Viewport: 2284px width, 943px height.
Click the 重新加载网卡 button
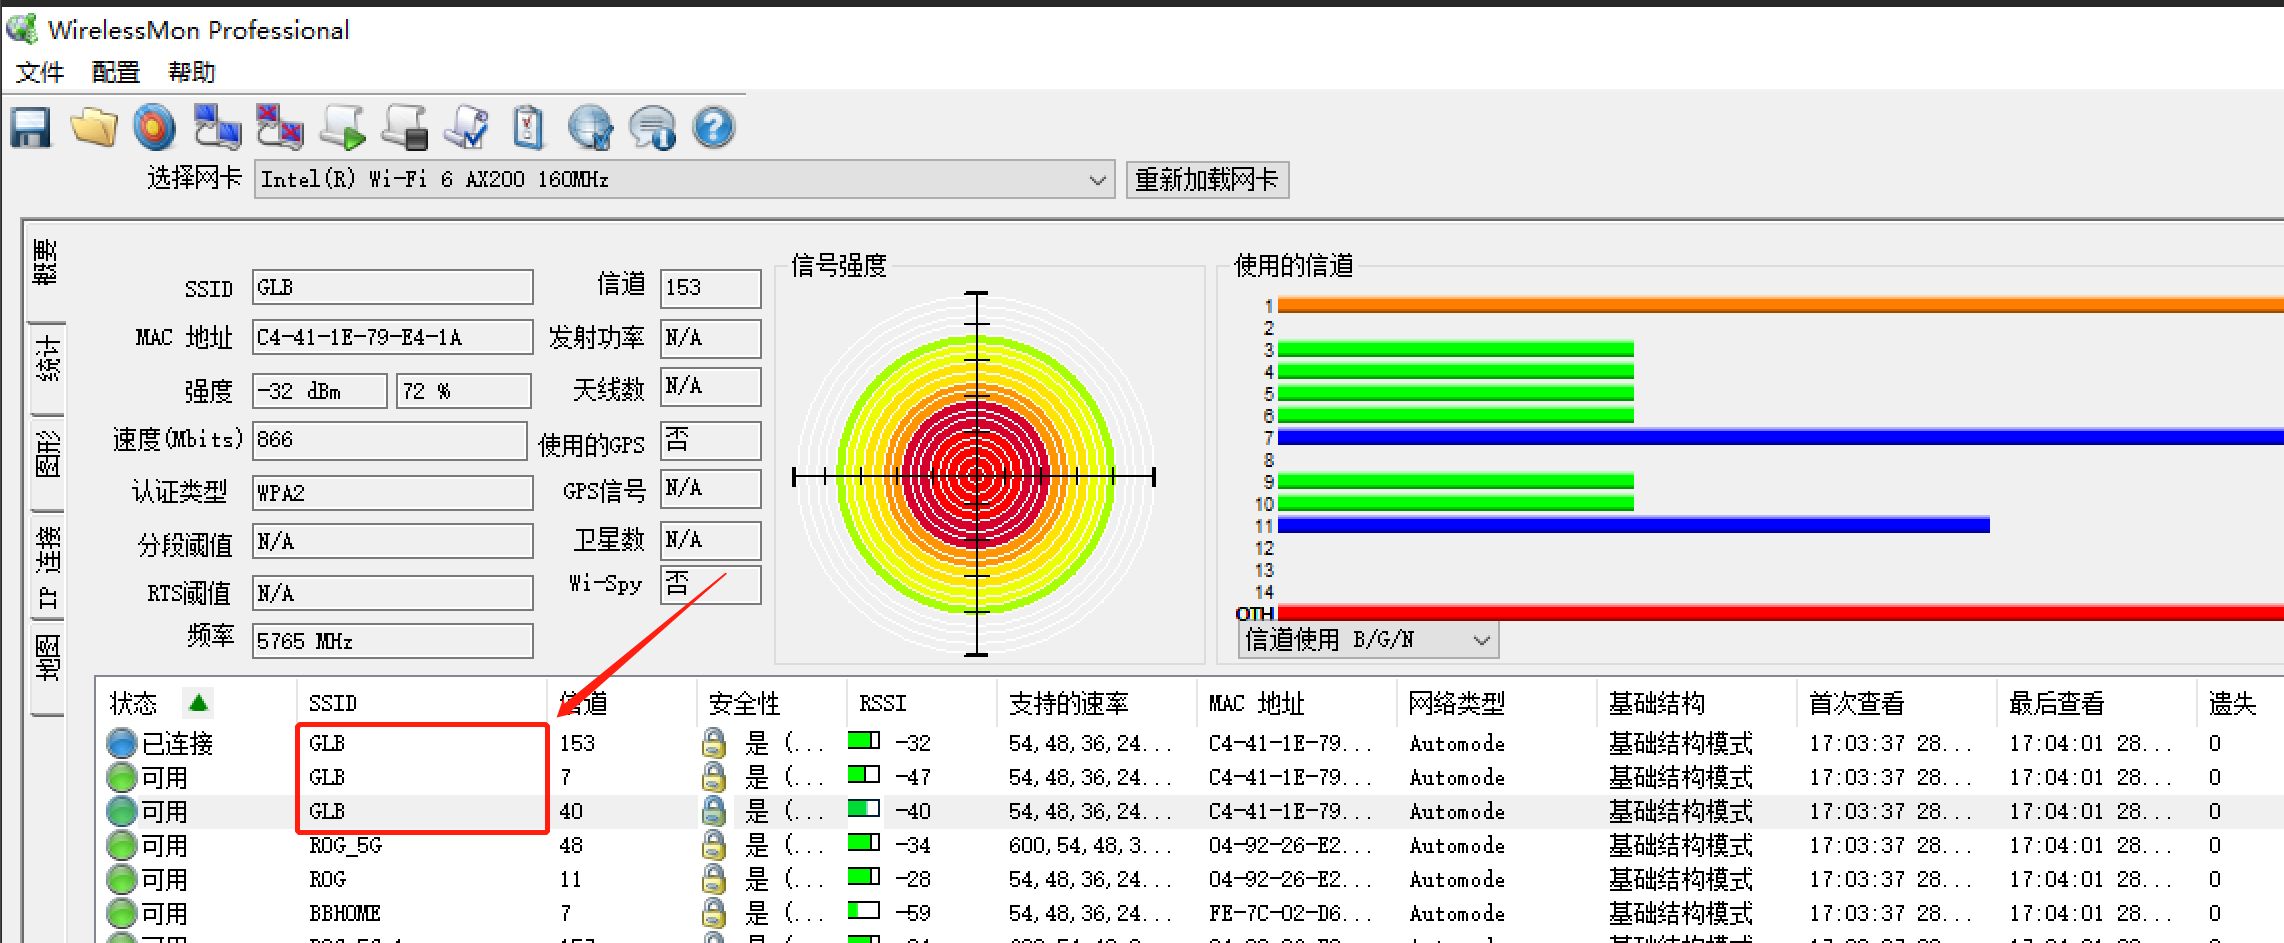pos(1206,180)
